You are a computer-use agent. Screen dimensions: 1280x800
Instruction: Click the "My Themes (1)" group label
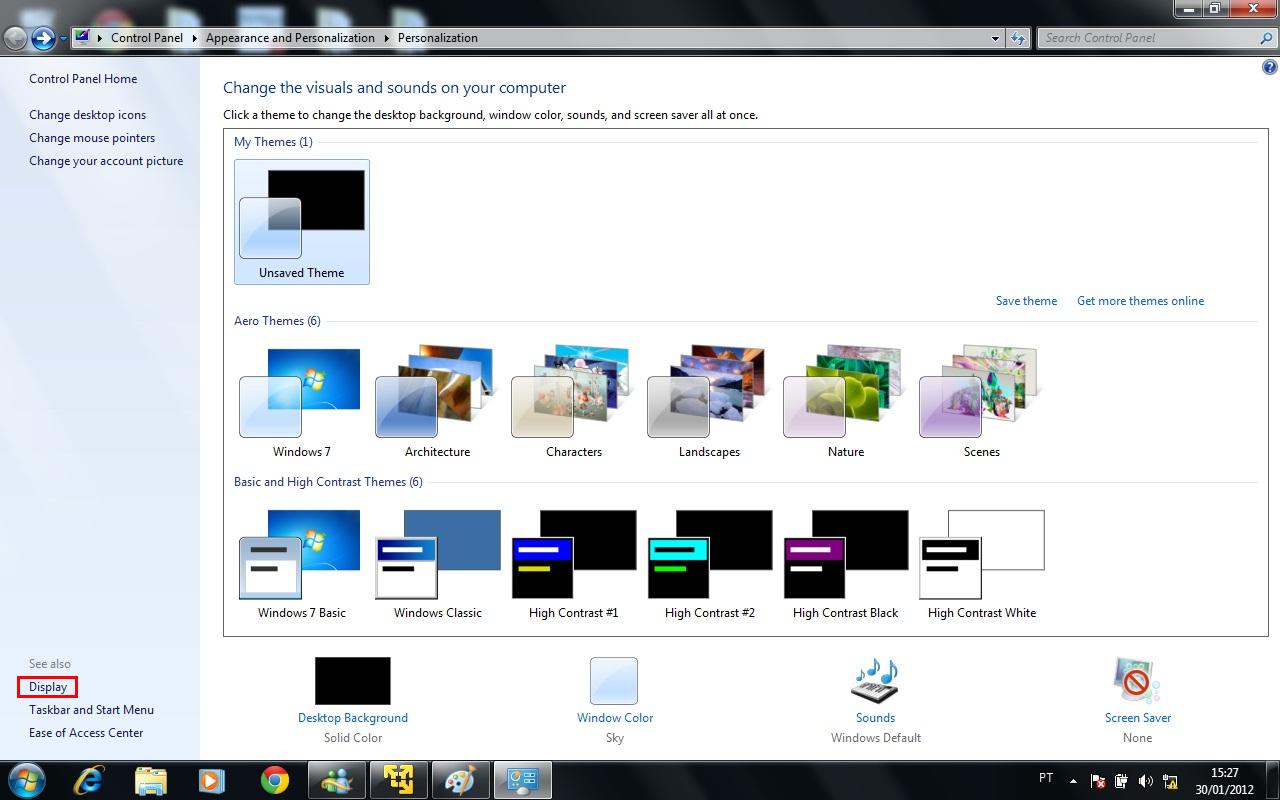(x=273, y=142)
